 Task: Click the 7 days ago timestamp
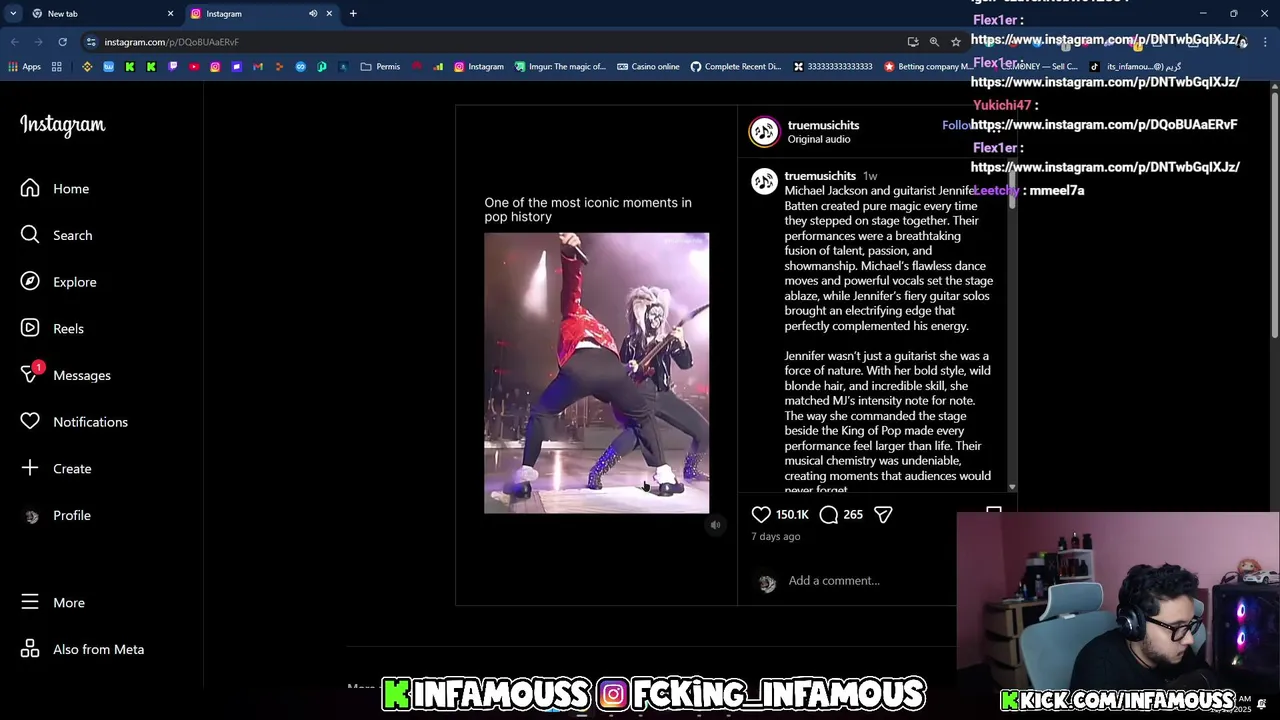(776, 537)
